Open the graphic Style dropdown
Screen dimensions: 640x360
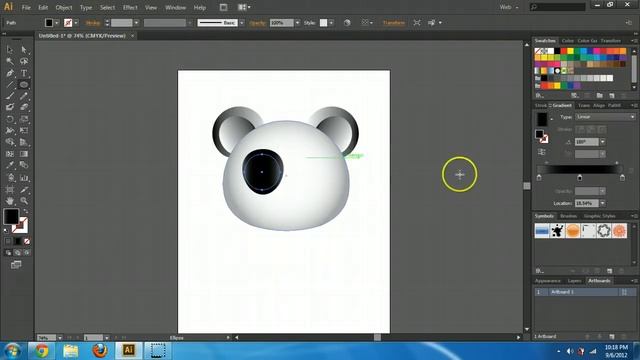coord(331,23)
